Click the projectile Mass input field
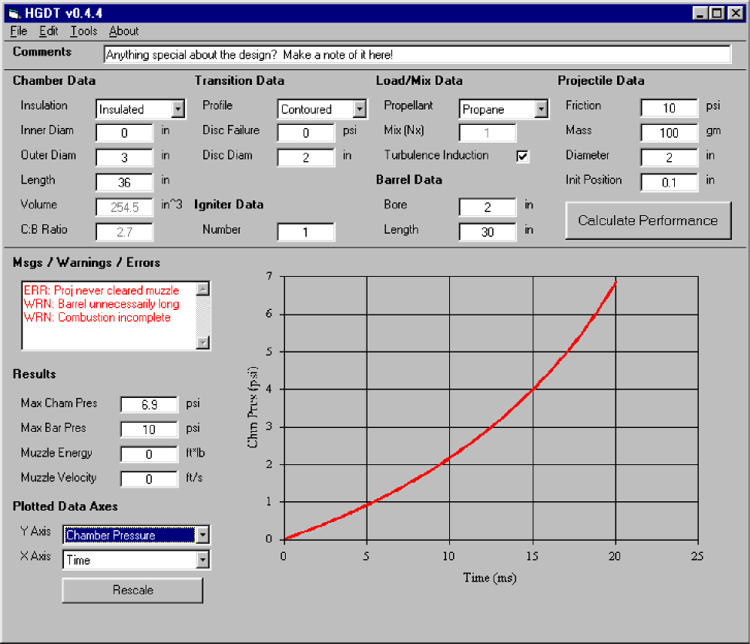The height and width of the screenshot is (644, 750). [x=669, y=133]
